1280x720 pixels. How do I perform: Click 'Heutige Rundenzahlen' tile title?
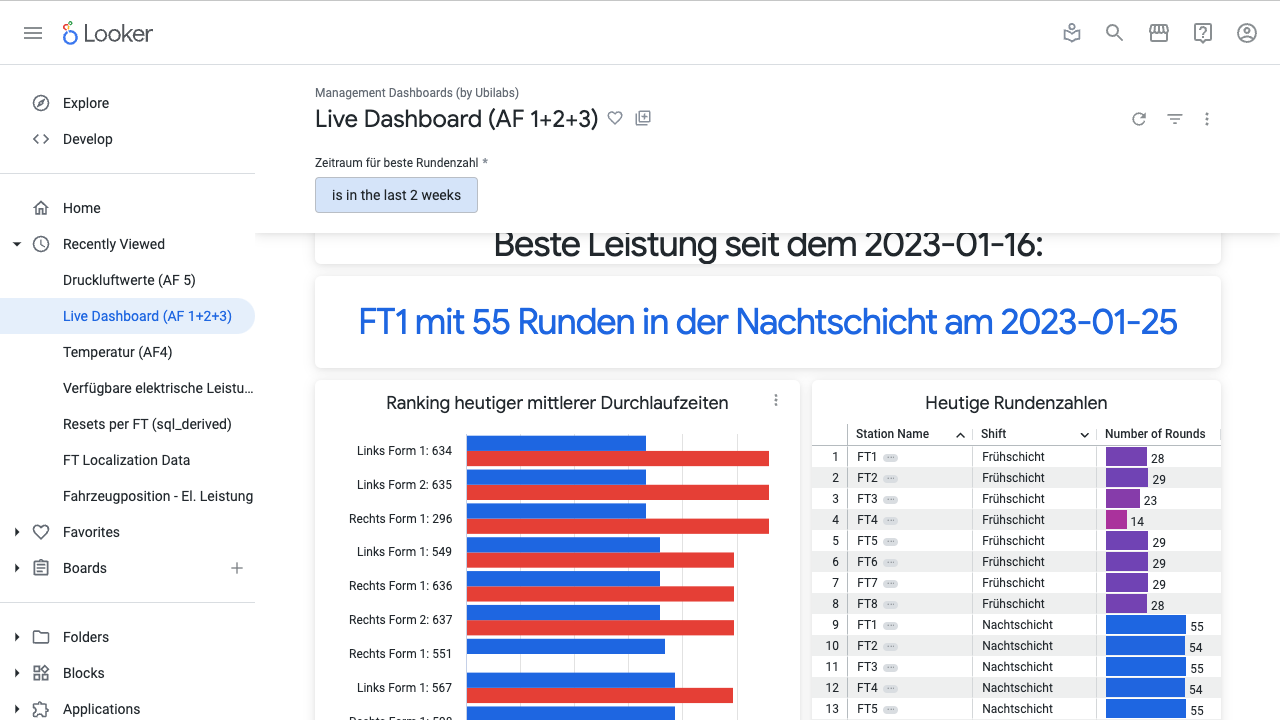(x=1016, y=403)
